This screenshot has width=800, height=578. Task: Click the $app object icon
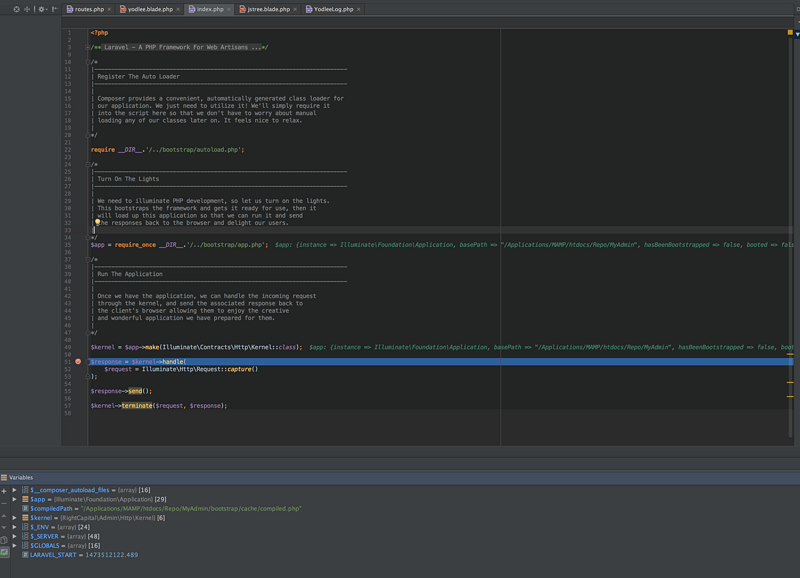click(25, 499)
